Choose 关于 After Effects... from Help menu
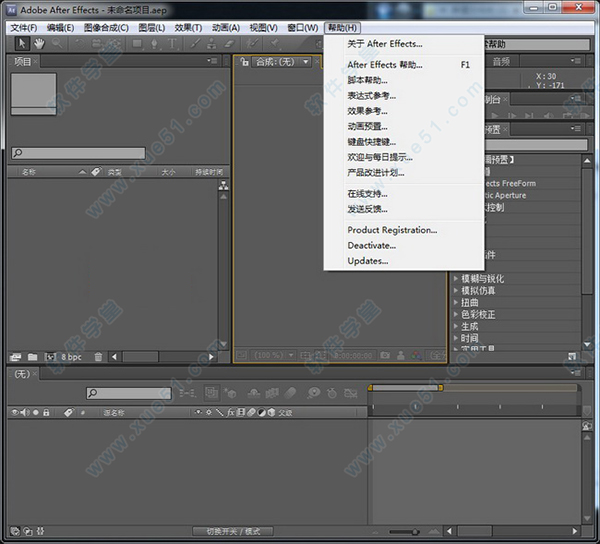Image resolution: width=600 pixels, height=544 pixels. (x=404, y=44)
